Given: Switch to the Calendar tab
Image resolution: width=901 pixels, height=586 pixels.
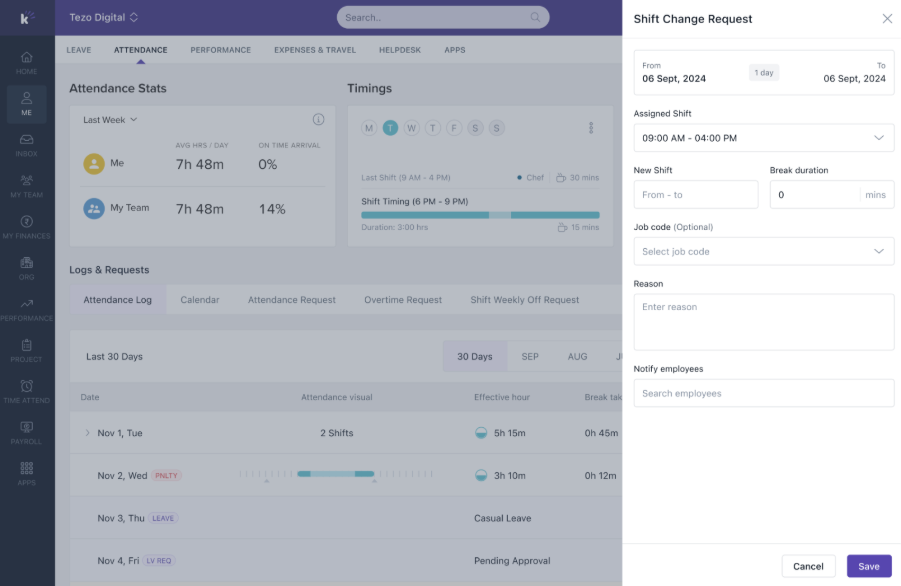Looking at the screenshot, I should click(x=199, y=300).
